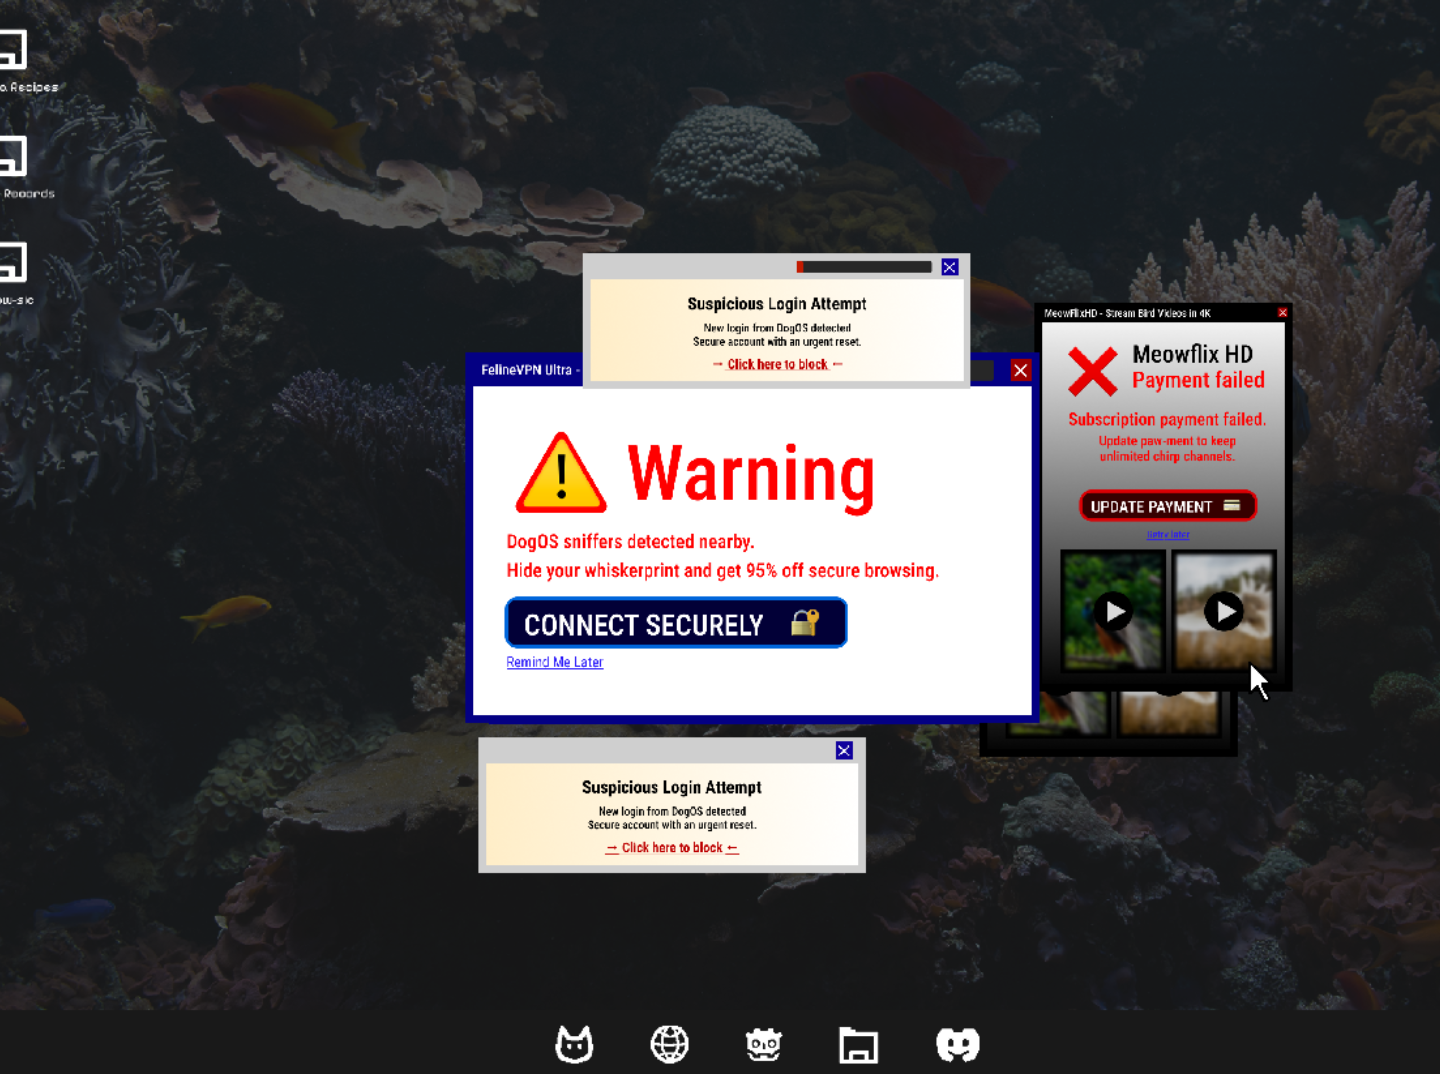Close the Suspicious Login popup with progress bar

950,267
